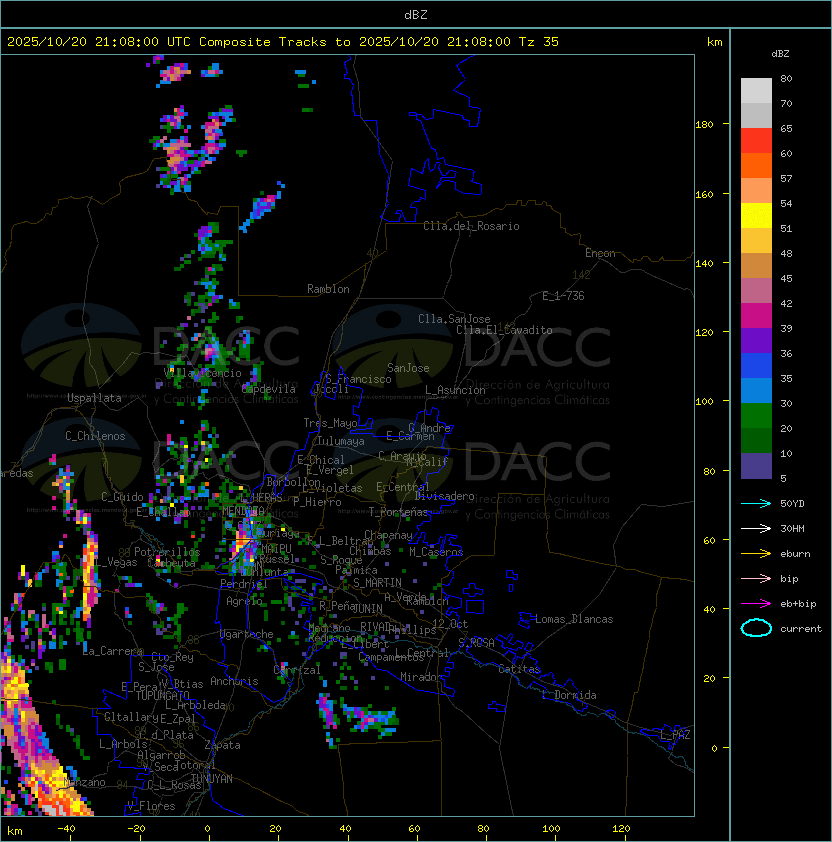Click the 'C_Chilenos' map label
This screenshot has width=832, height=842.
[95, 436]
